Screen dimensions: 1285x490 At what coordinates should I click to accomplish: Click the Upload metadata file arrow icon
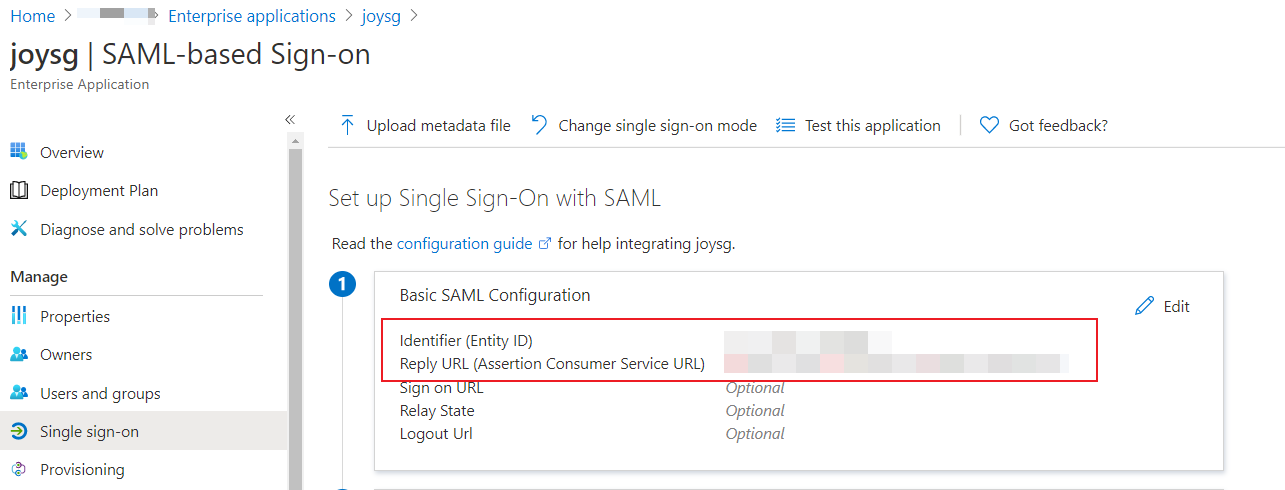pos(347,125)
